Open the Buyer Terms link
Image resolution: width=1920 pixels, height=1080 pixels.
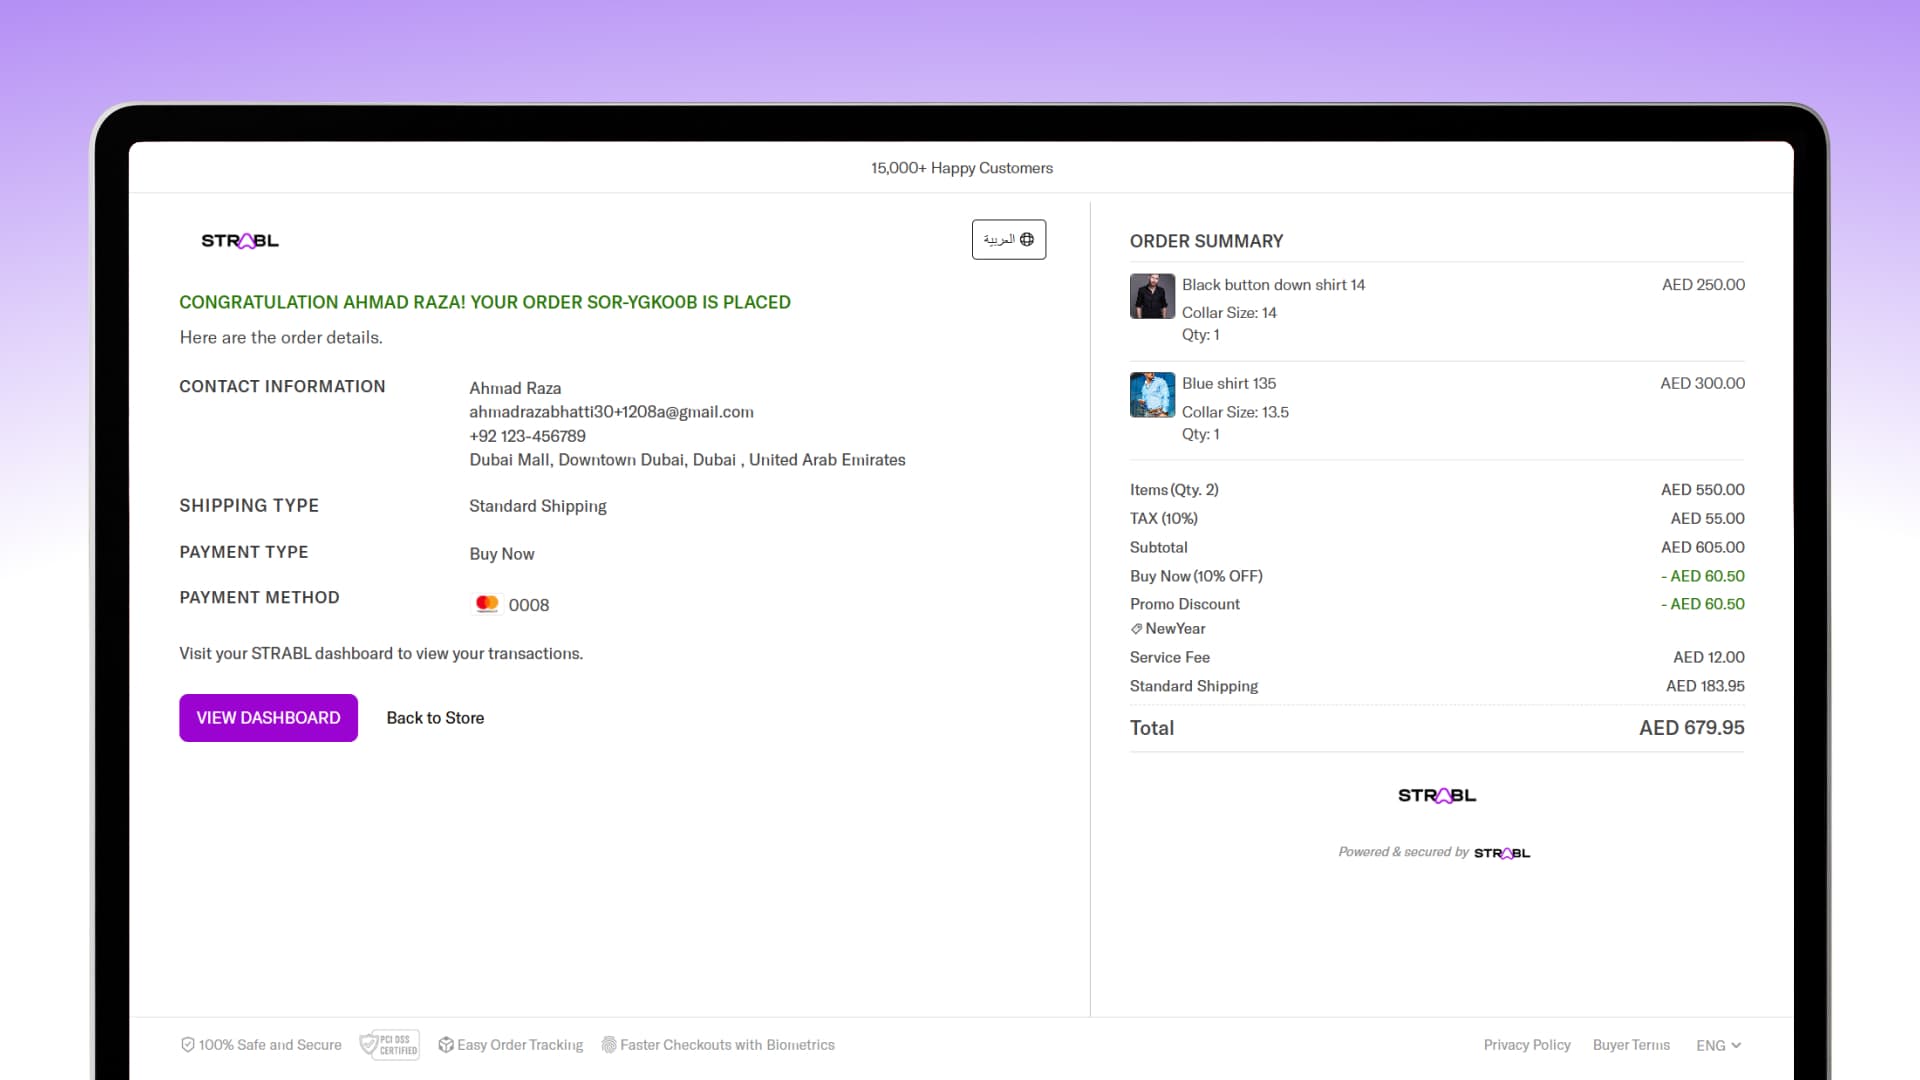click(x=1630, y=1045)
